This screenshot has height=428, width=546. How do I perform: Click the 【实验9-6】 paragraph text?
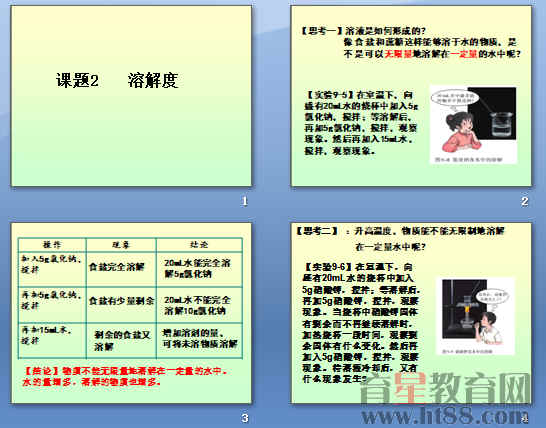(x=361, y=322)
